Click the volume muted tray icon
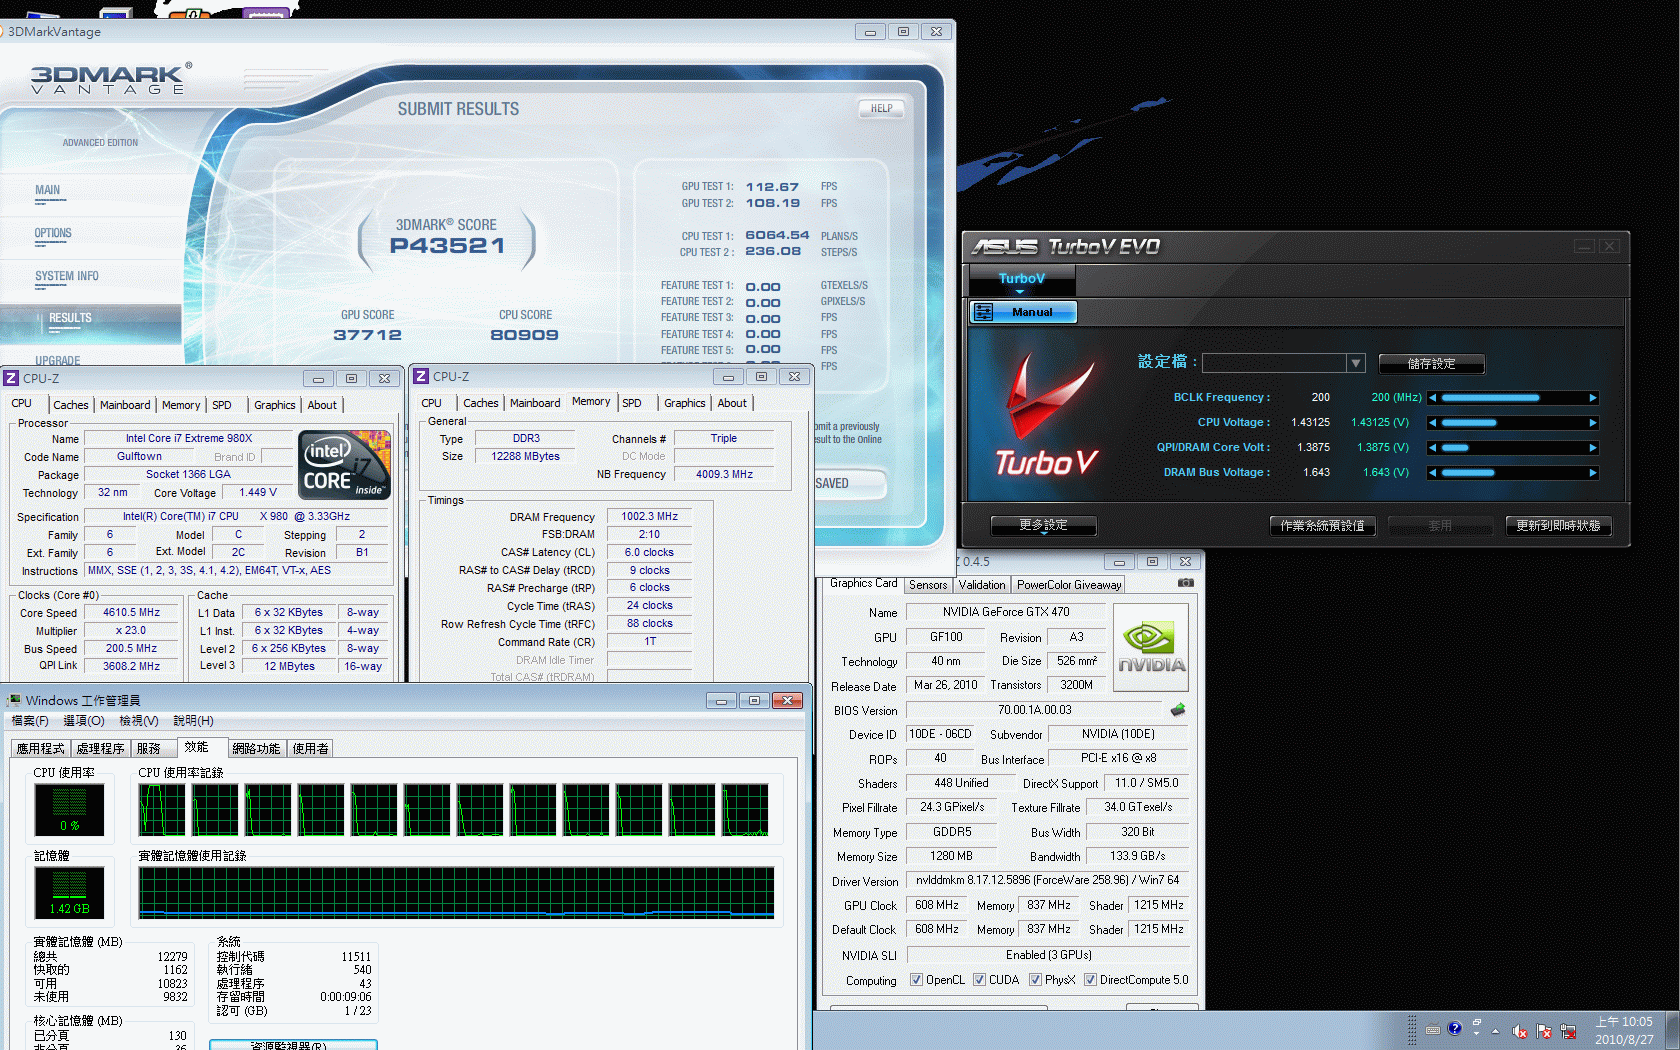Screen dimensions: 1680x1050 tap(1520, 1031)
